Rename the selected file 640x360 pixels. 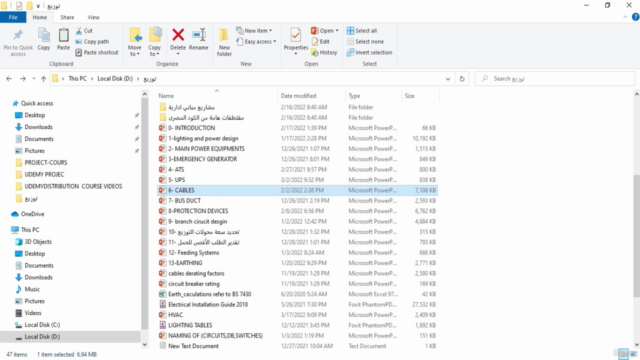coord(199,40)
